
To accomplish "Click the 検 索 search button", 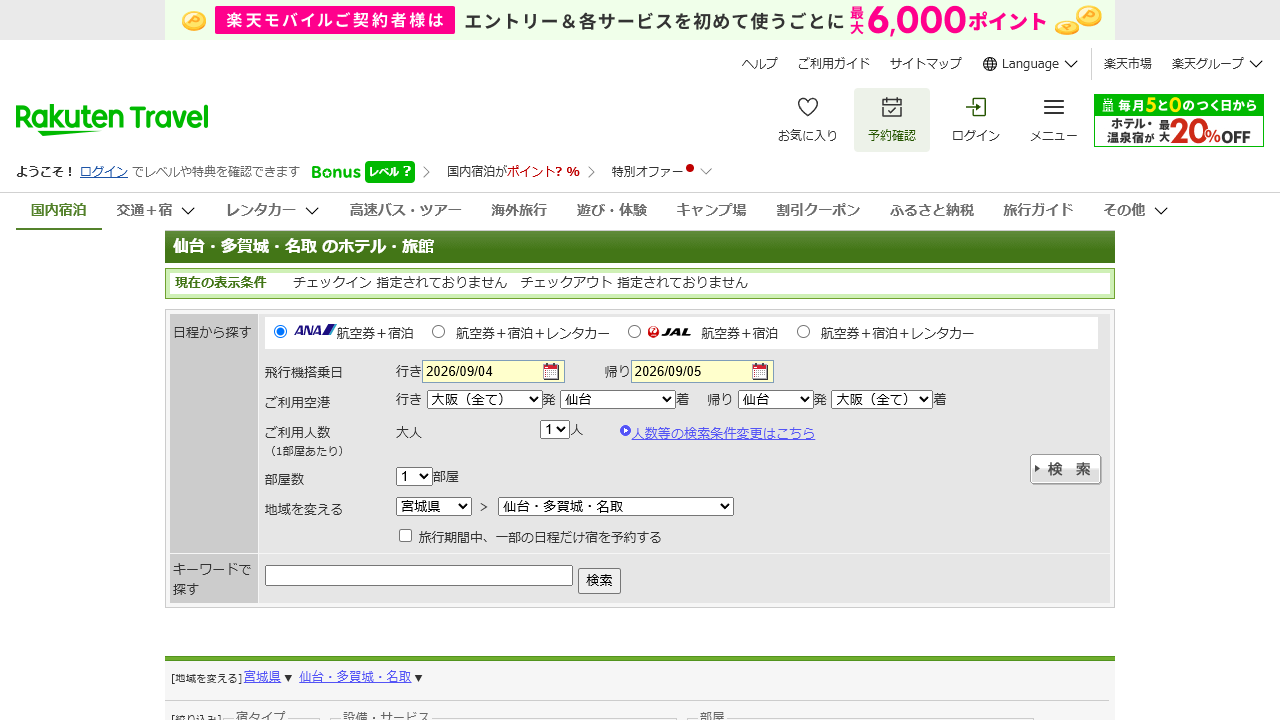I will [1066, 469].
